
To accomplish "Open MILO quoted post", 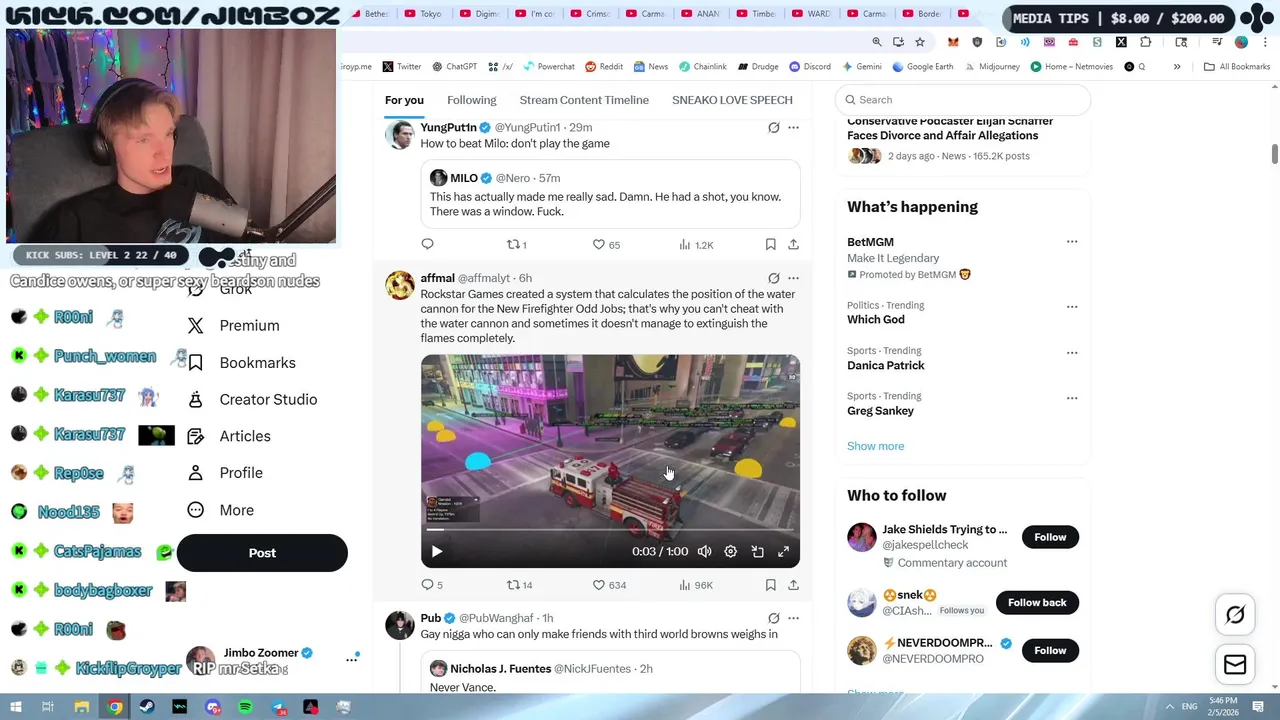I will [x=610, y=195].
